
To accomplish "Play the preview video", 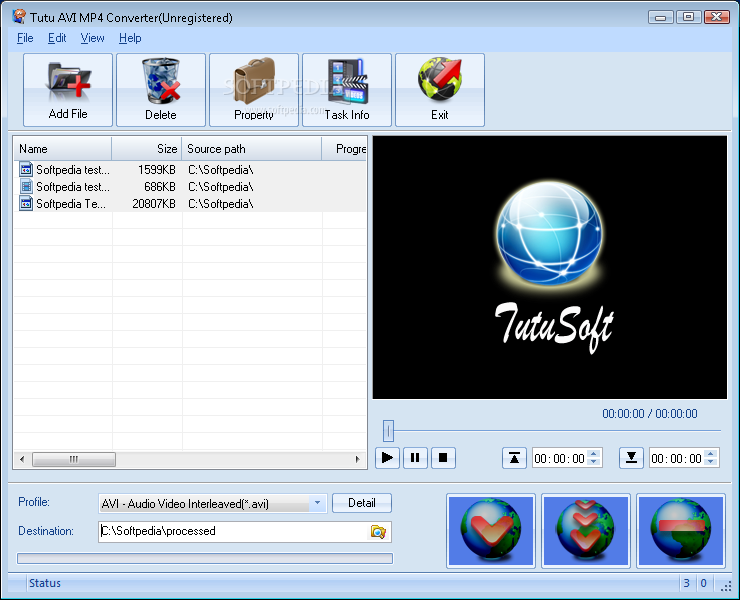I will click(387, 458).
